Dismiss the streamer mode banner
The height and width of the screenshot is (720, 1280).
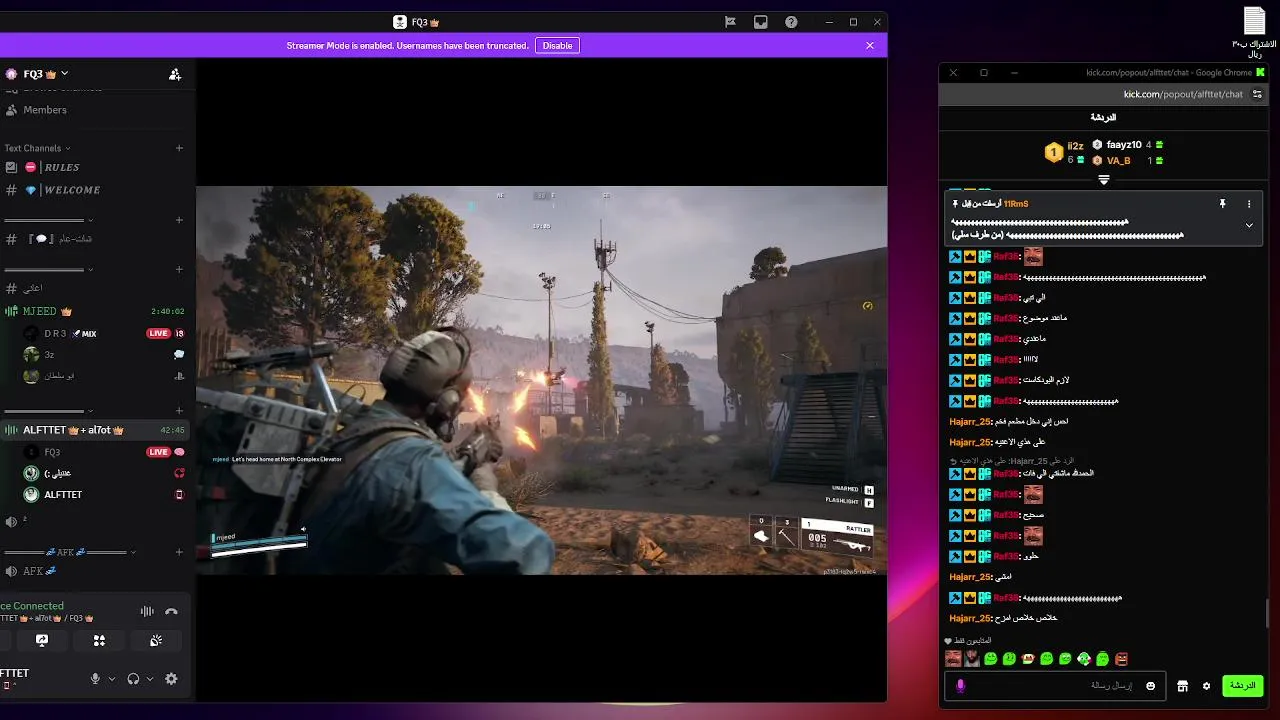[x=870, y=45]
